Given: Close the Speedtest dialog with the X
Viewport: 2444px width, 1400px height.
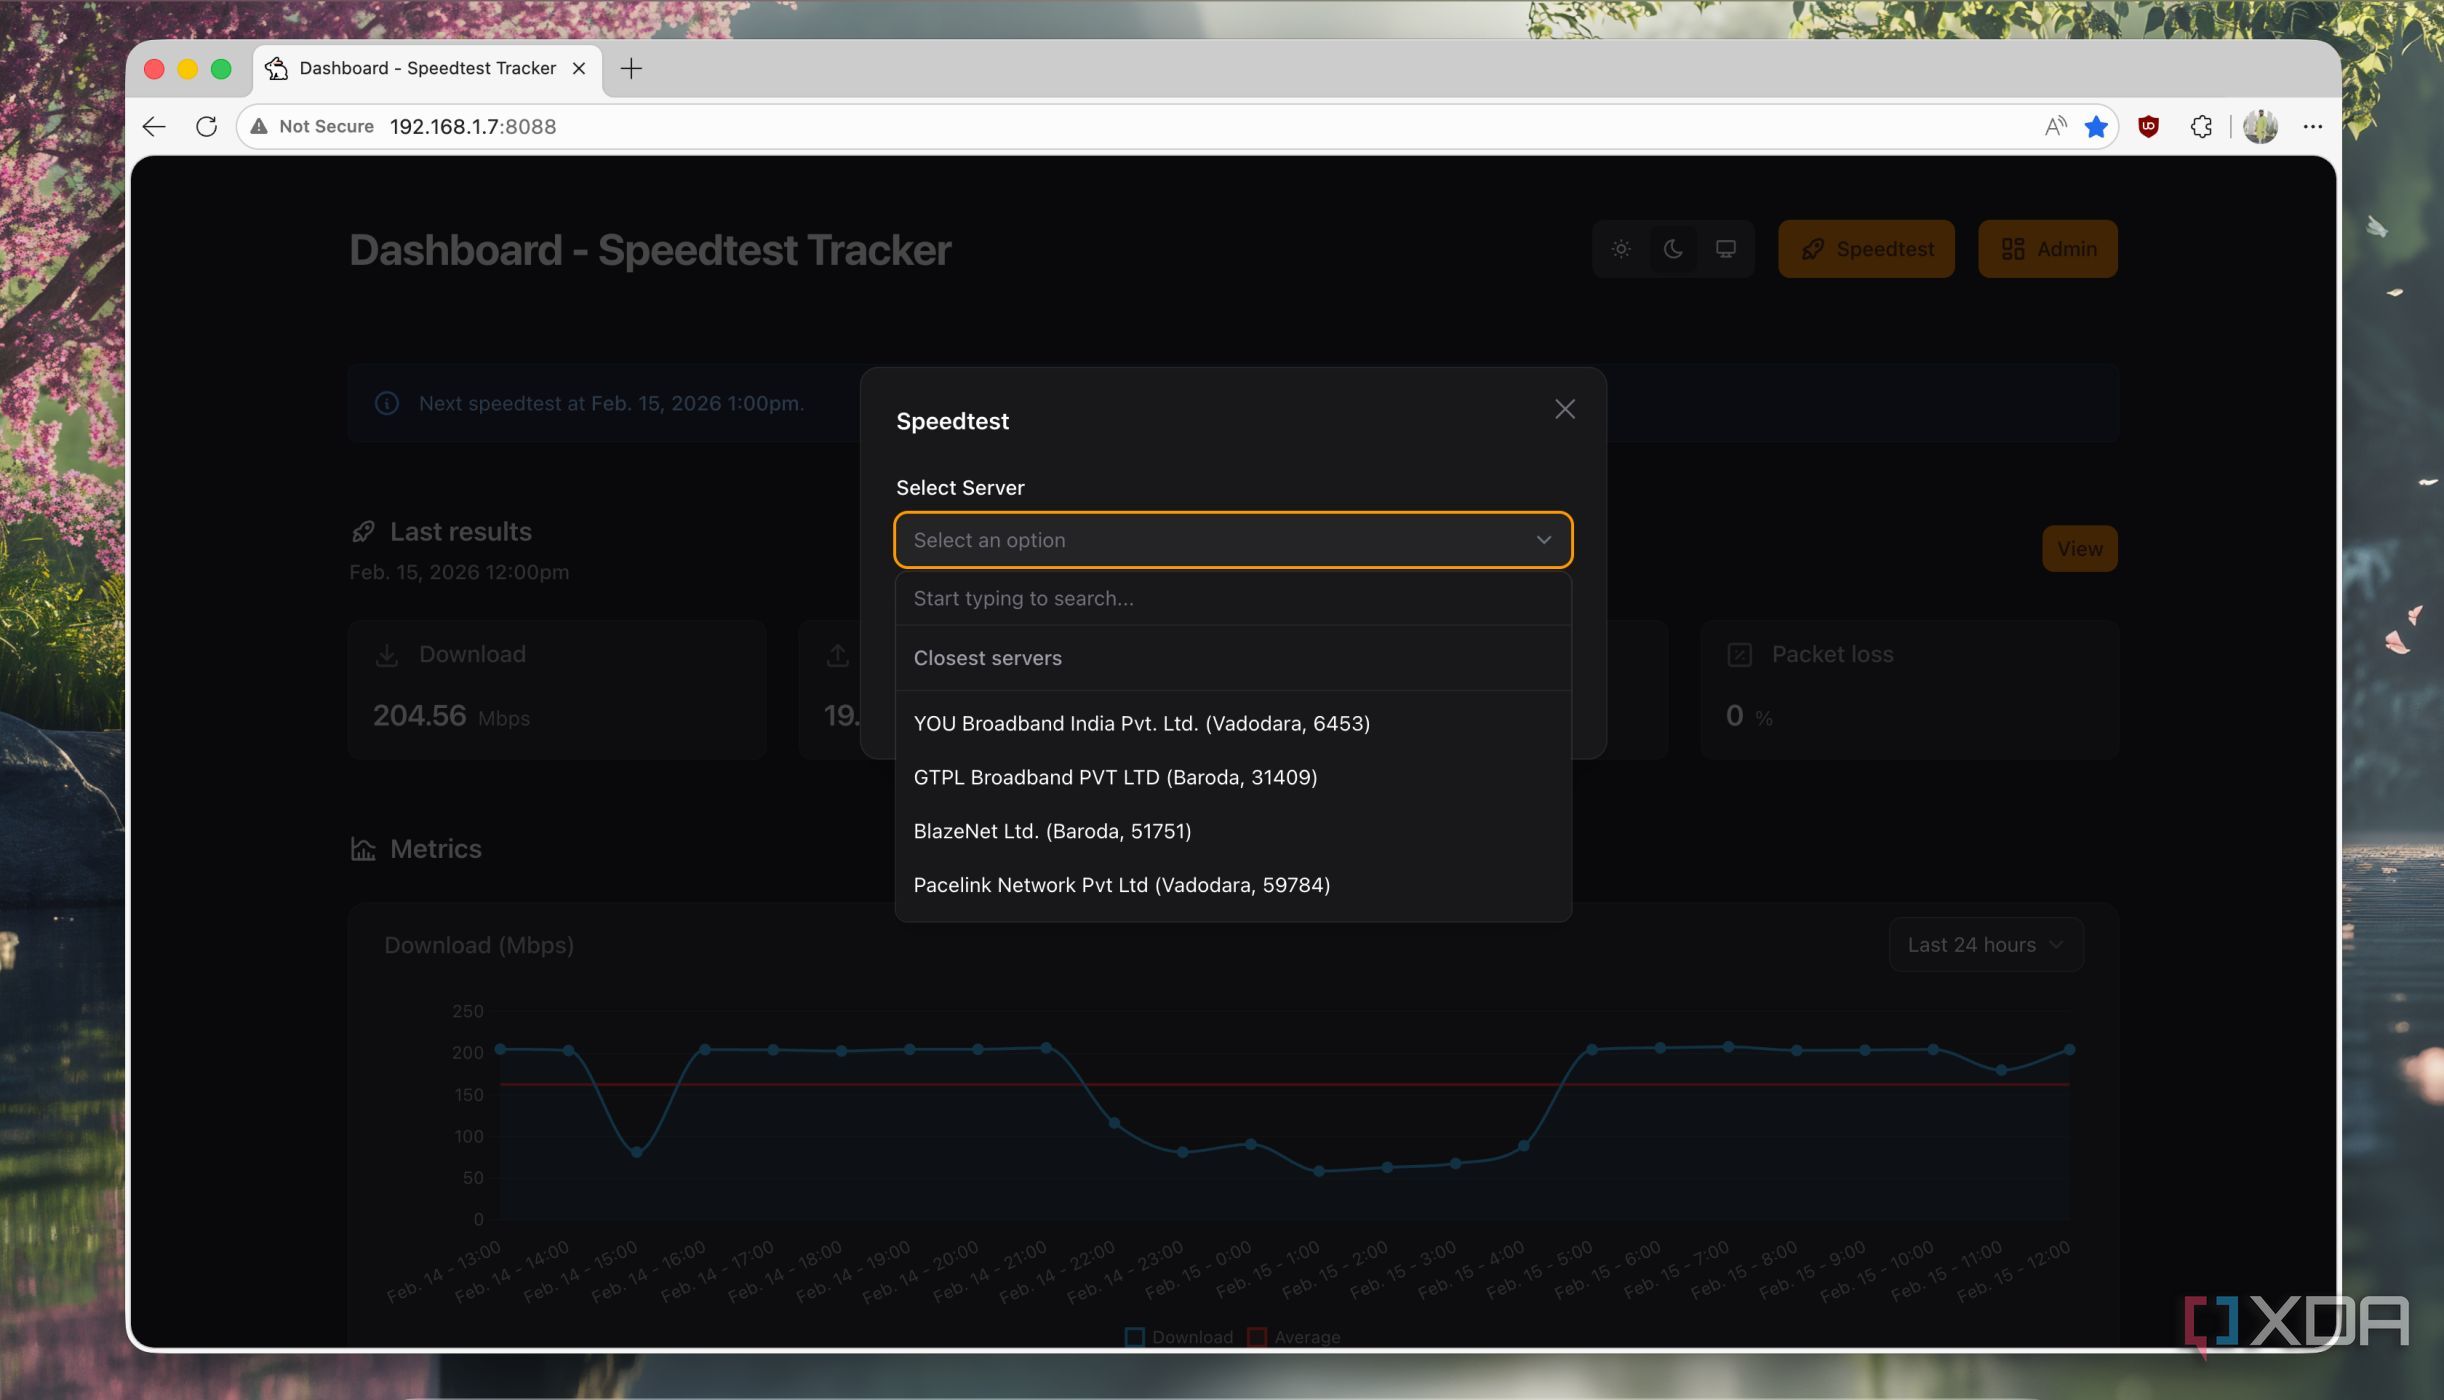Looking at the screenshot, I should 1565,409.
